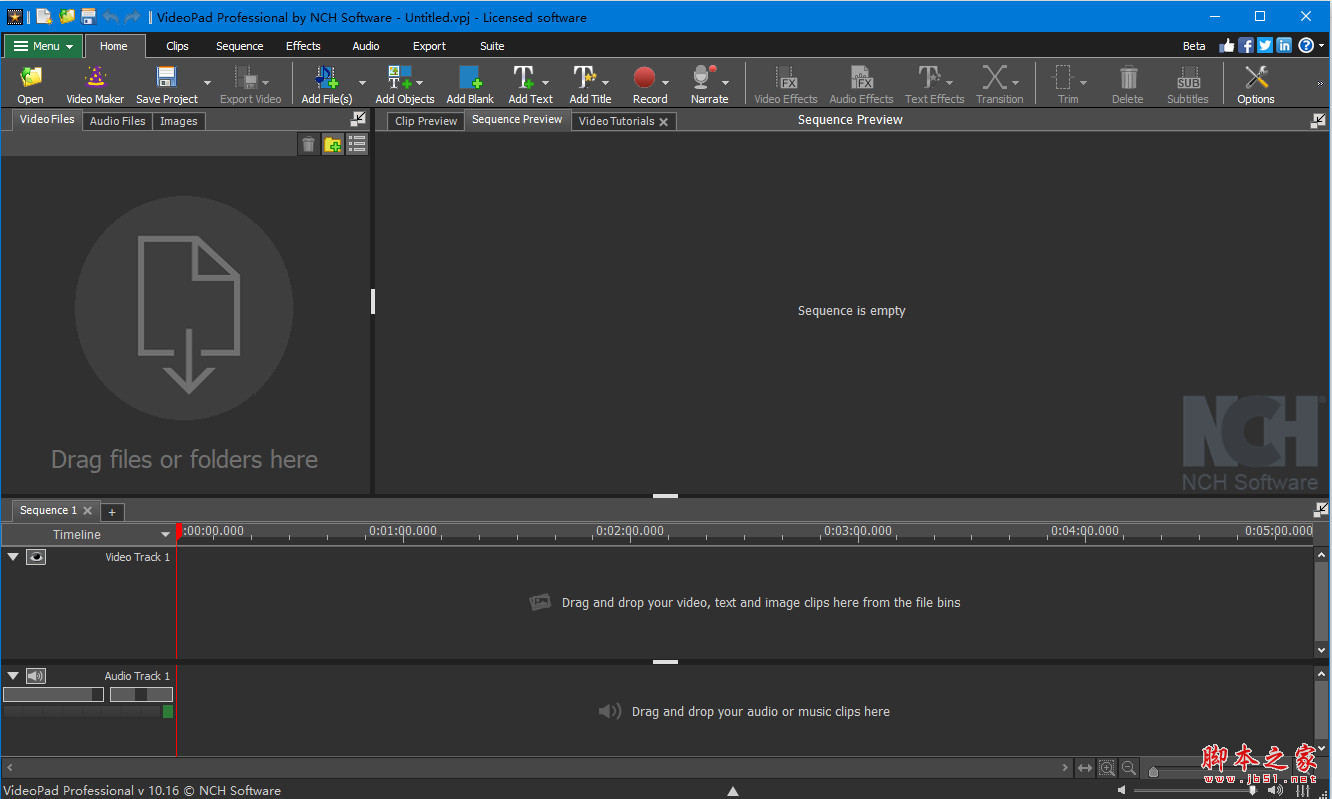Switch to the Audio ribbon tab

(366, 46)
